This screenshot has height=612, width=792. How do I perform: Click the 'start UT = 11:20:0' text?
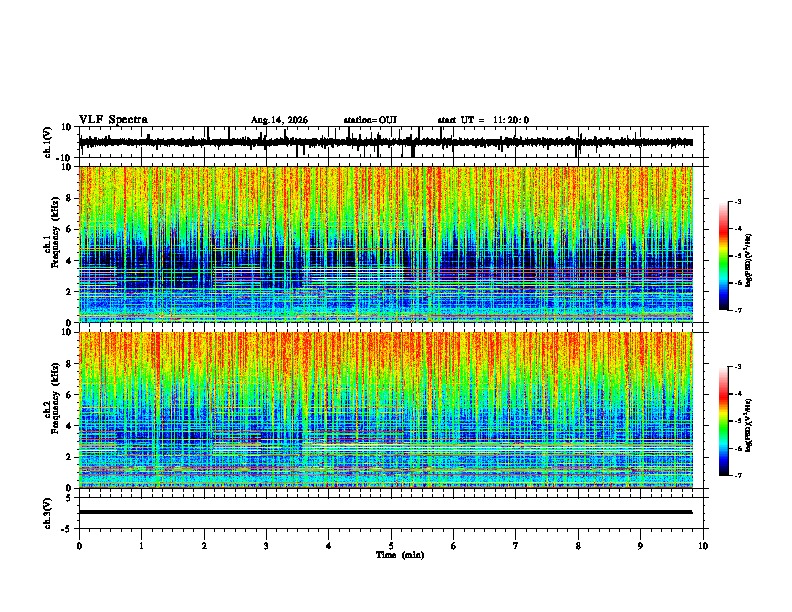click(x=483, y=120)
